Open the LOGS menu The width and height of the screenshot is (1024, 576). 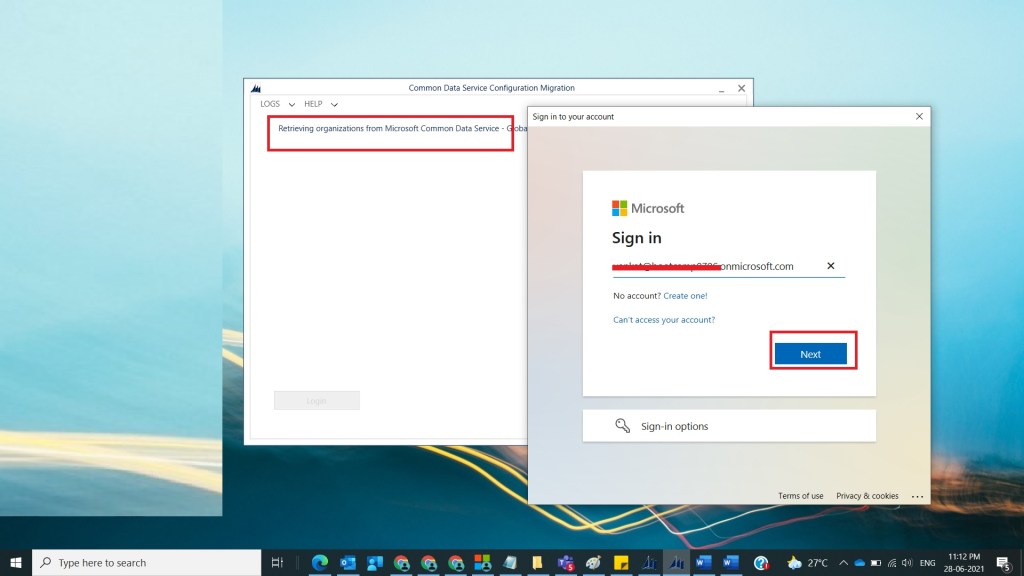pos(270,104)
